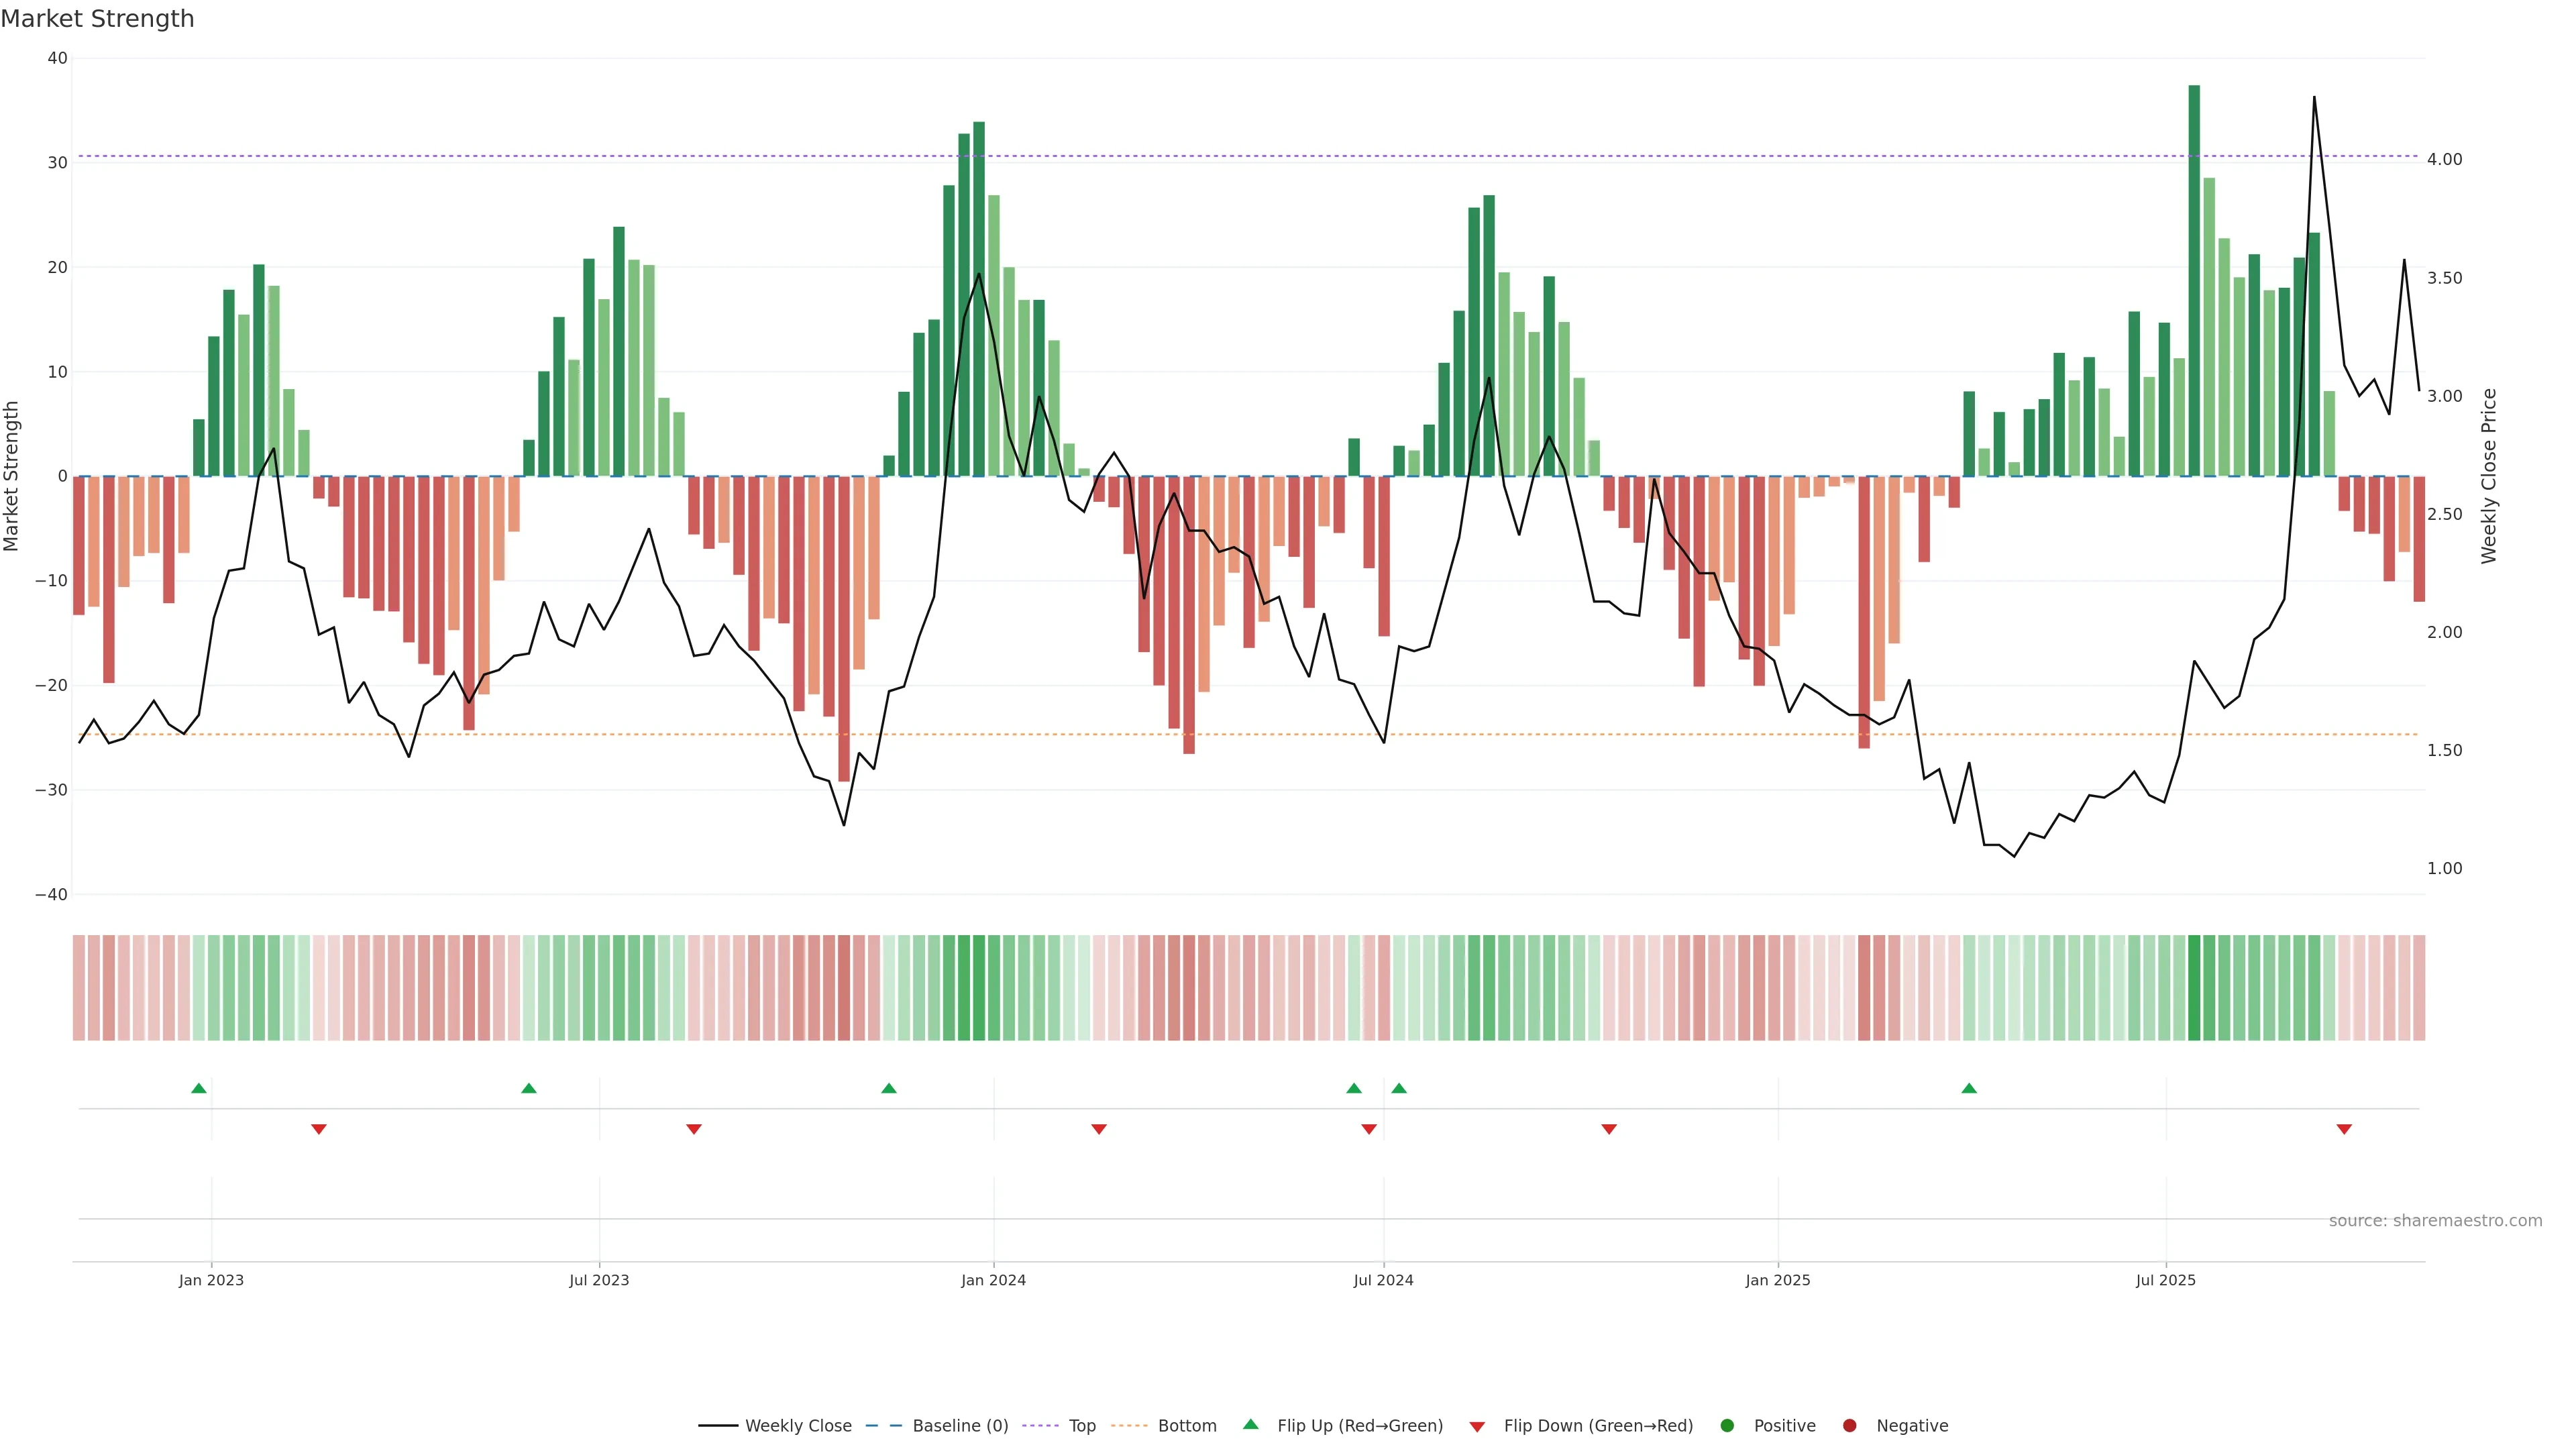Viewport: 2576px width, 1449px height.
Task: Click the Market Strength chart title
Action: [97, 19]
